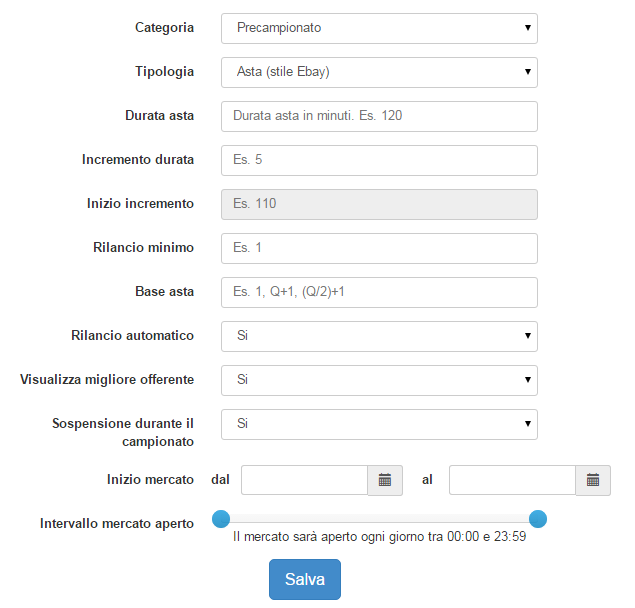Image resolution: width=635 pixels, height=608 pixels.
Task: Click the Base asta input
Action: tap(379, 292)
